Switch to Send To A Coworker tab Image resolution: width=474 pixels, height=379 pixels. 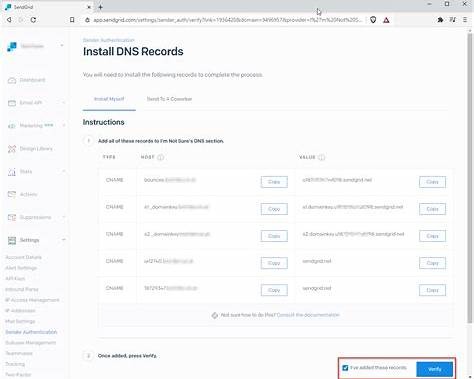point(169,99)
